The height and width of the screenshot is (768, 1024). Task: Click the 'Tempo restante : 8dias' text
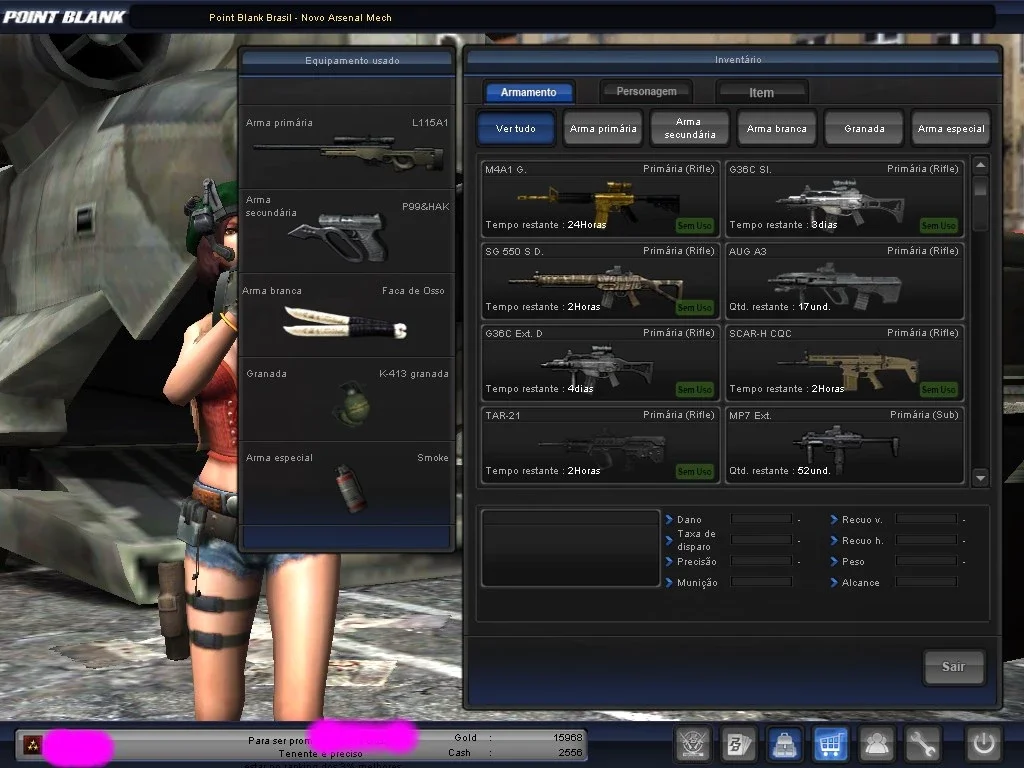point(783,225)
